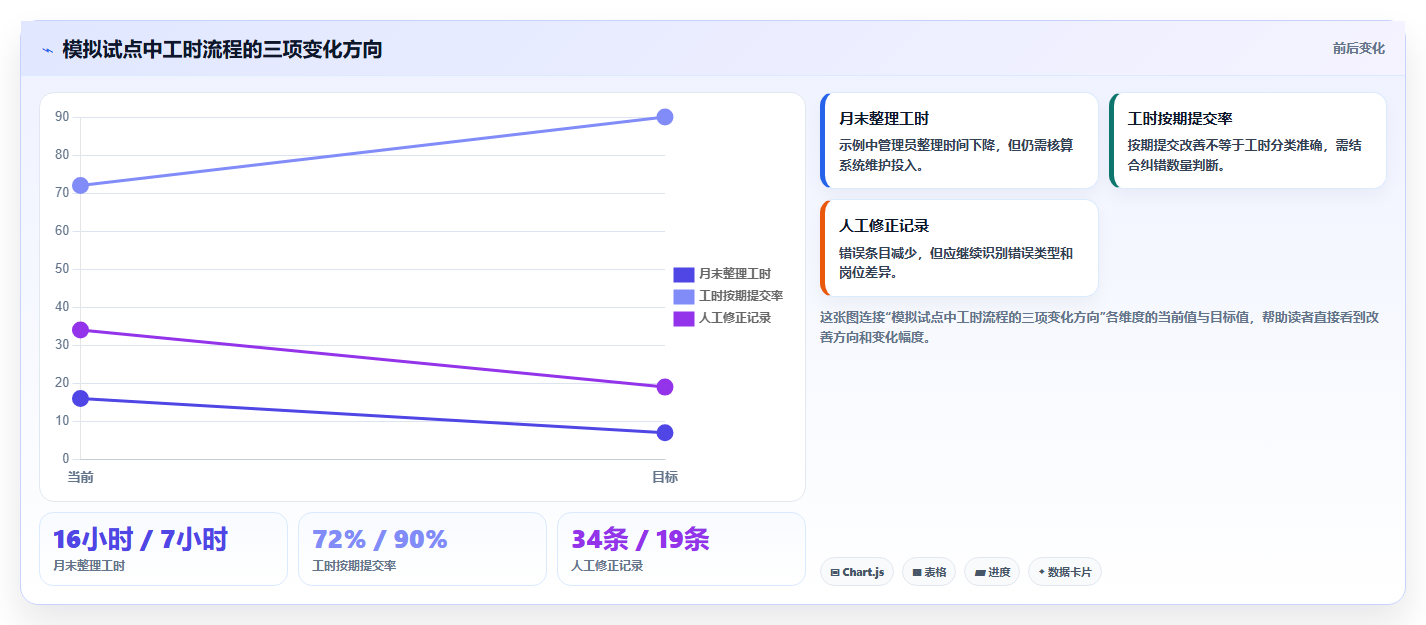Click the 19 data point at 目标
This screenshot has height=625, width=1426.
[665, 387]
